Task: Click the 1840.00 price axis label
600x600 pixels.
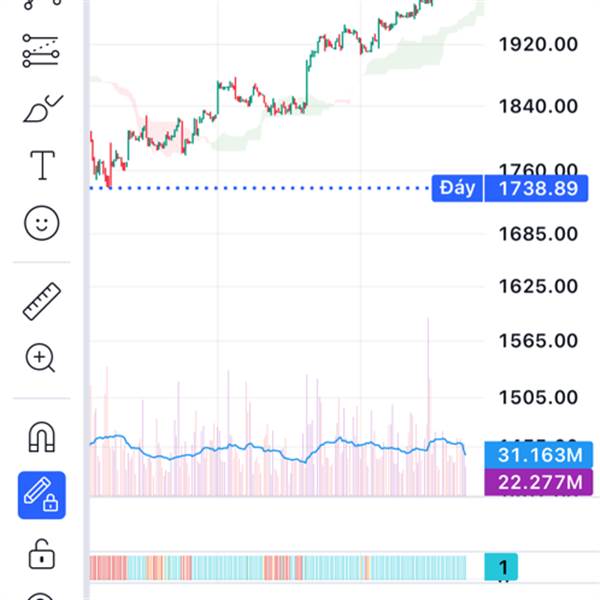Action: coord(537,106)
